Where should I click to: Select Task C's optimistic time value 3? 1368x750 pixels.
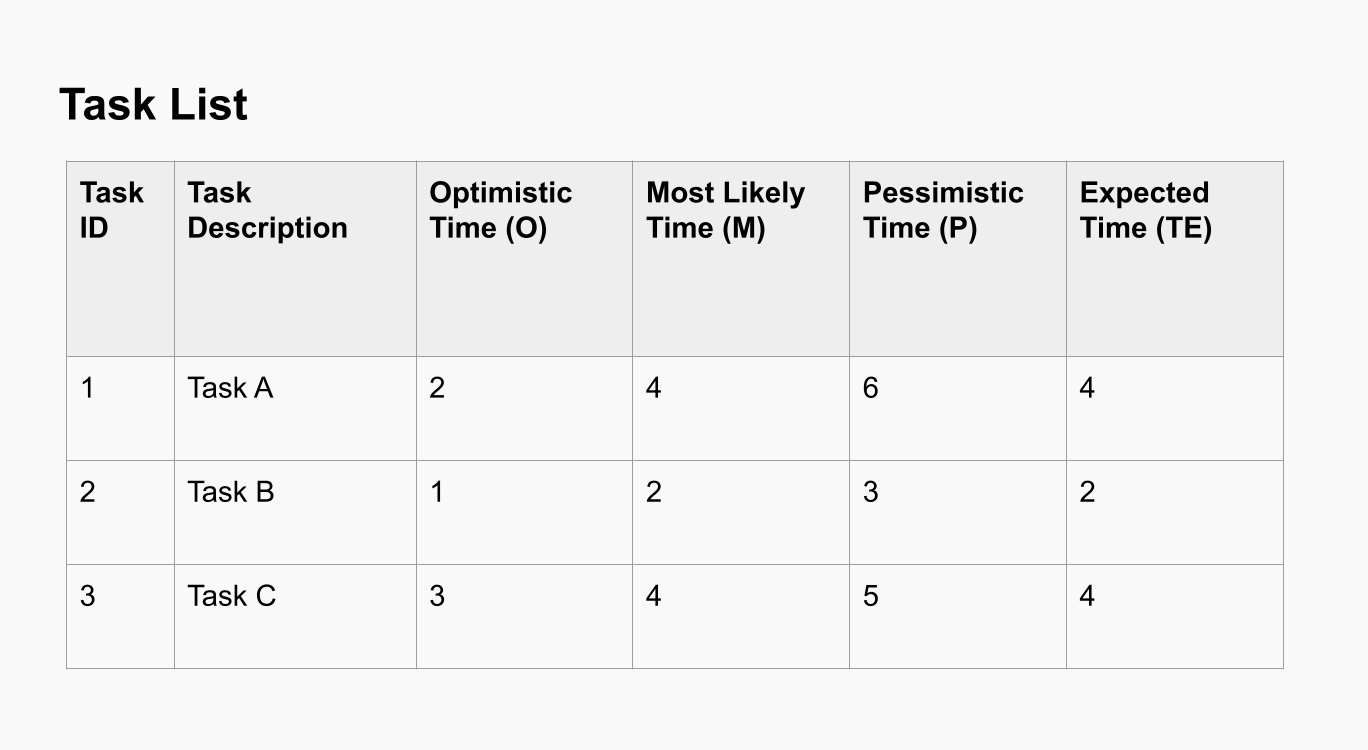pos(437,596)
